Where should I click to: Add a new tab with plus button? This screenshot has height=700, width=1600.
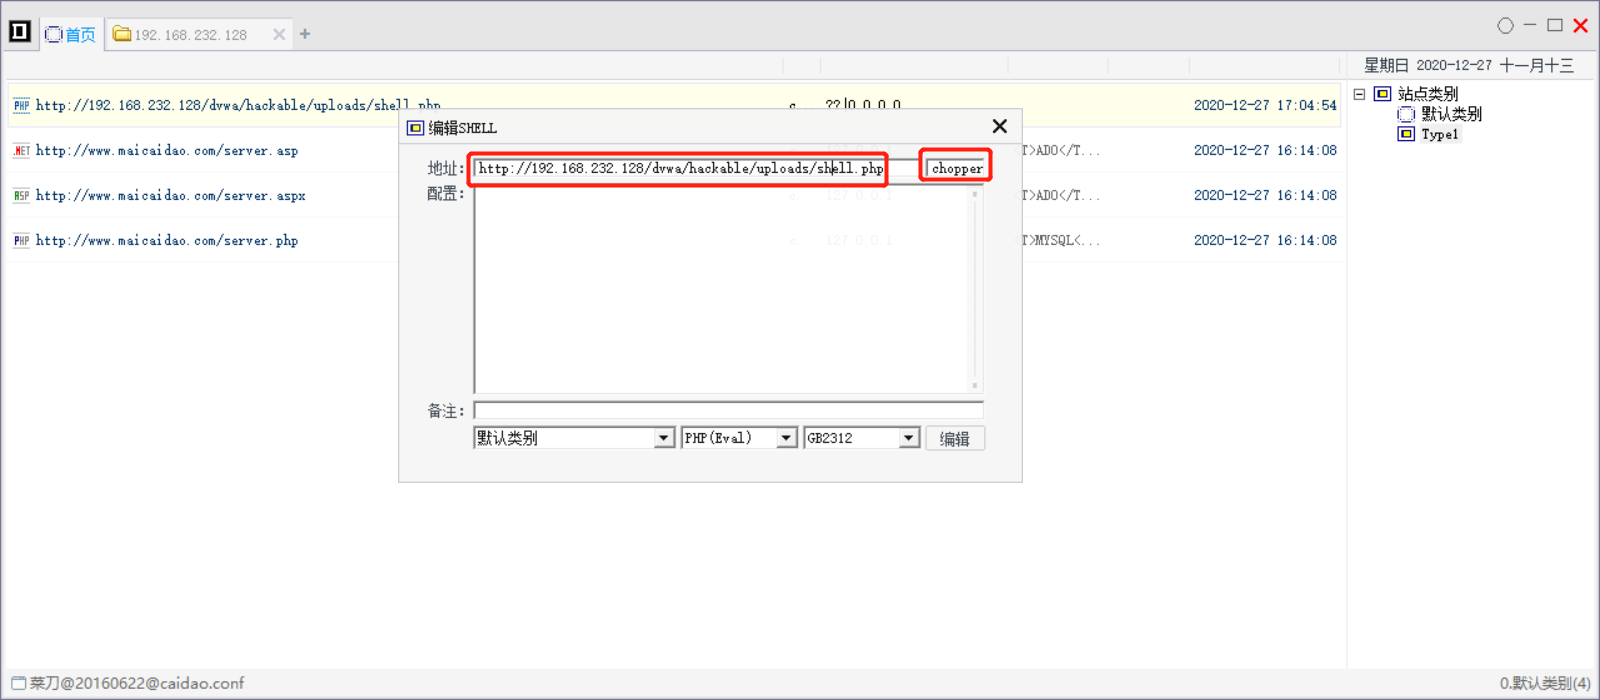point(305,34)
